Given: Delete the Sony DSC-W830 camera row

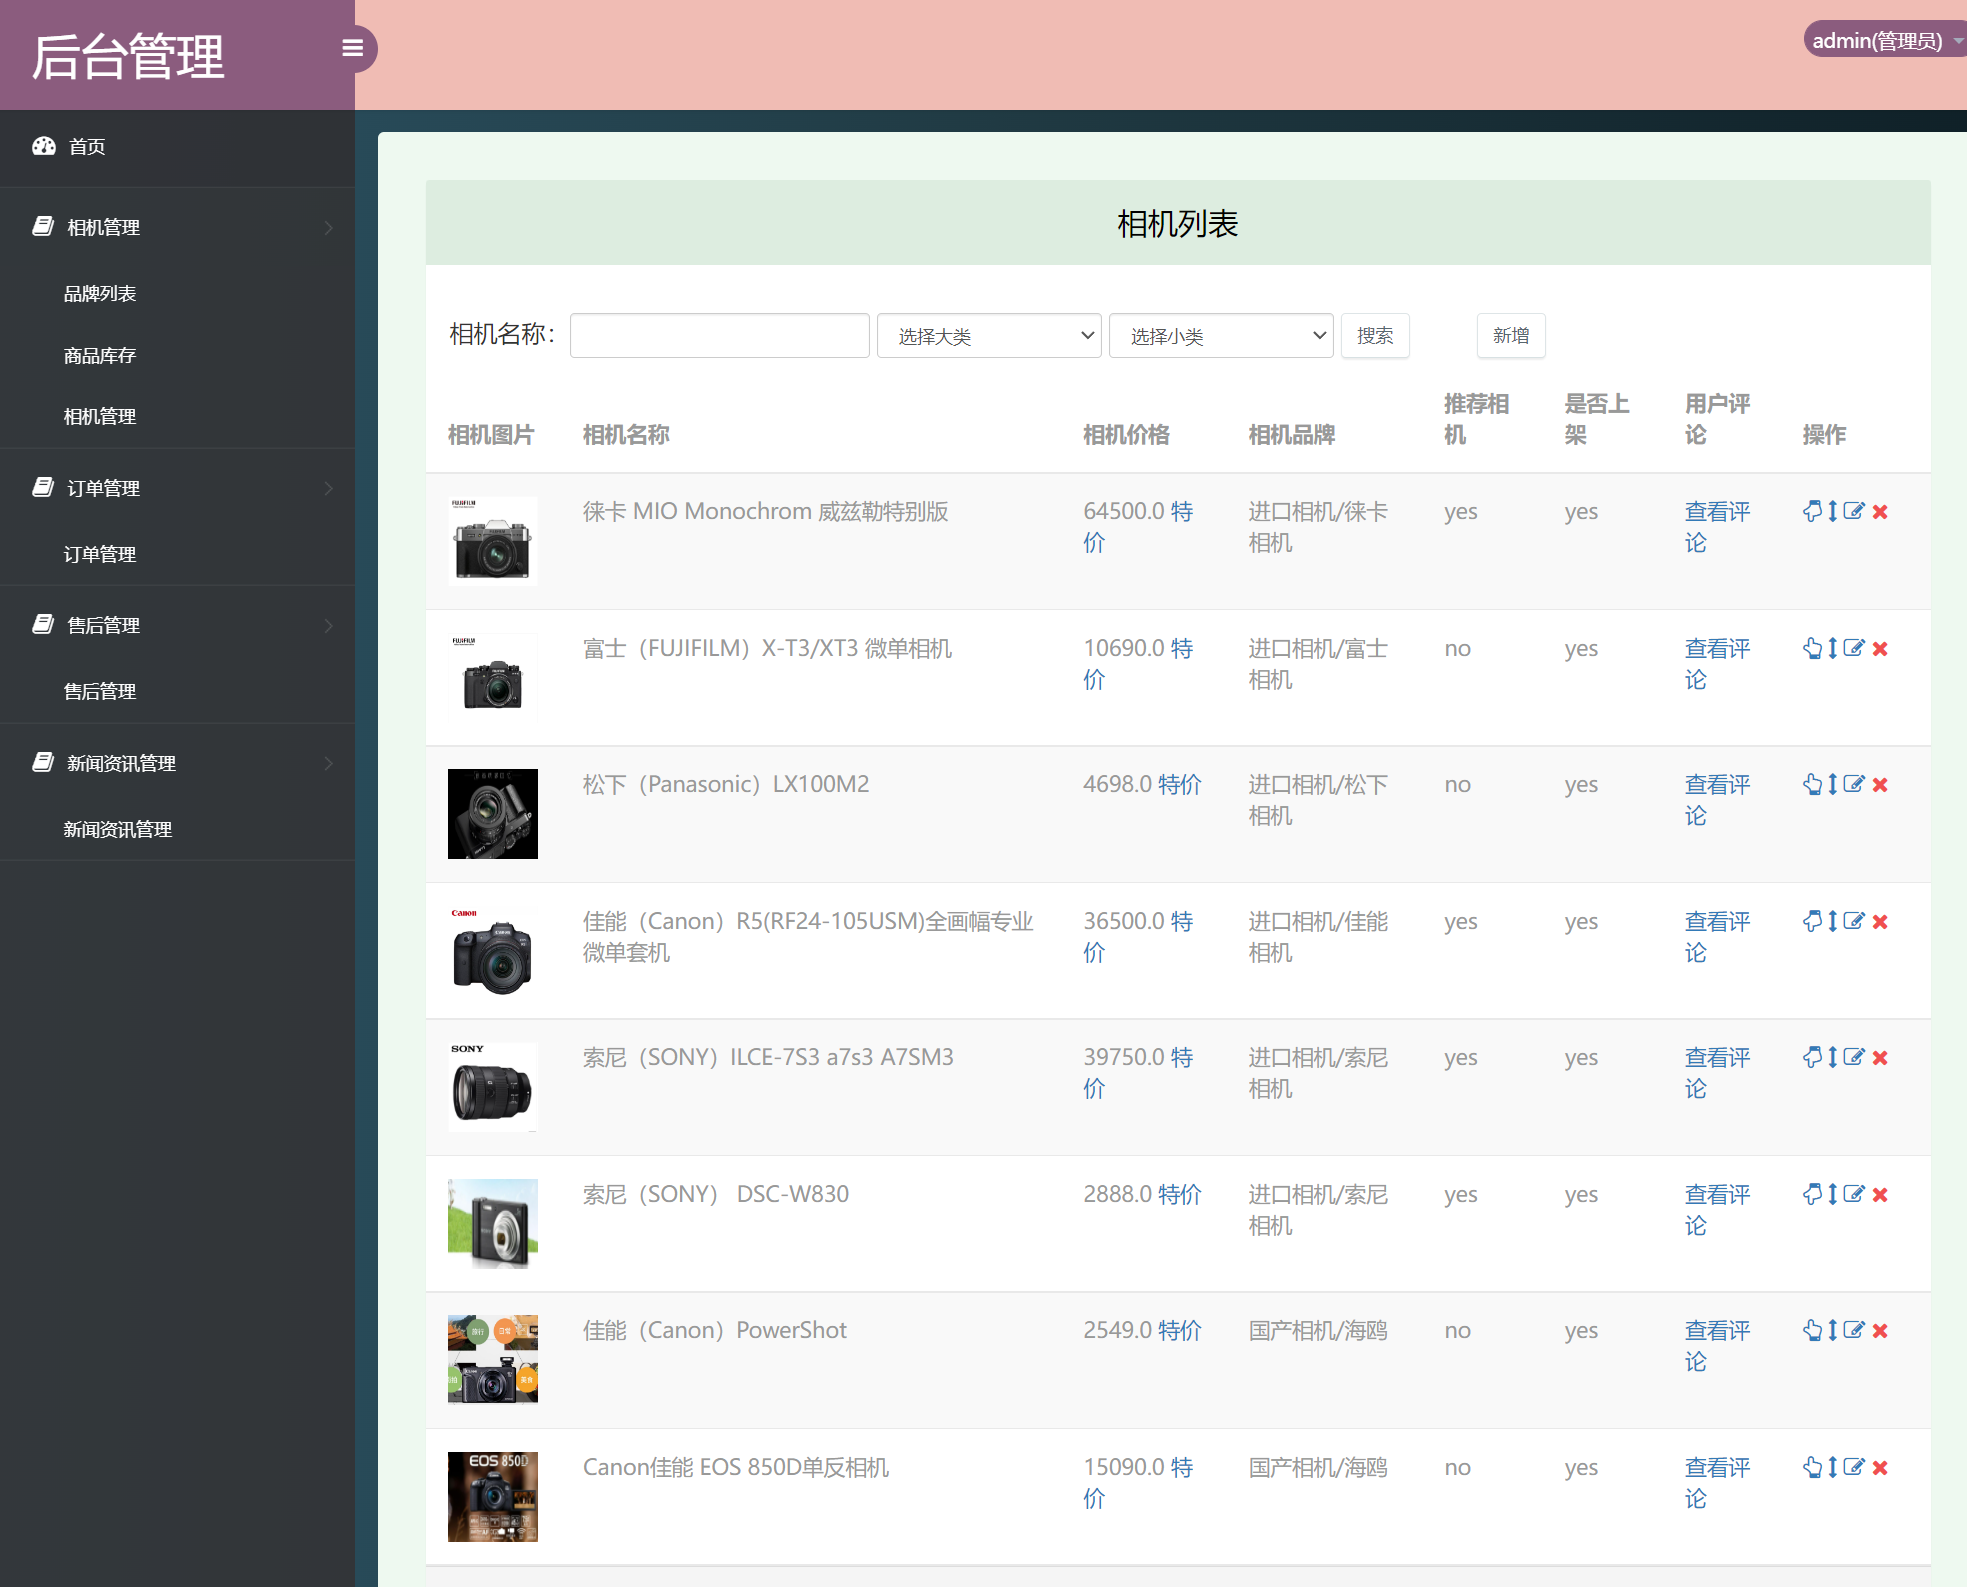Looking at the screenshot, I should click(x=1880, y=1194).
